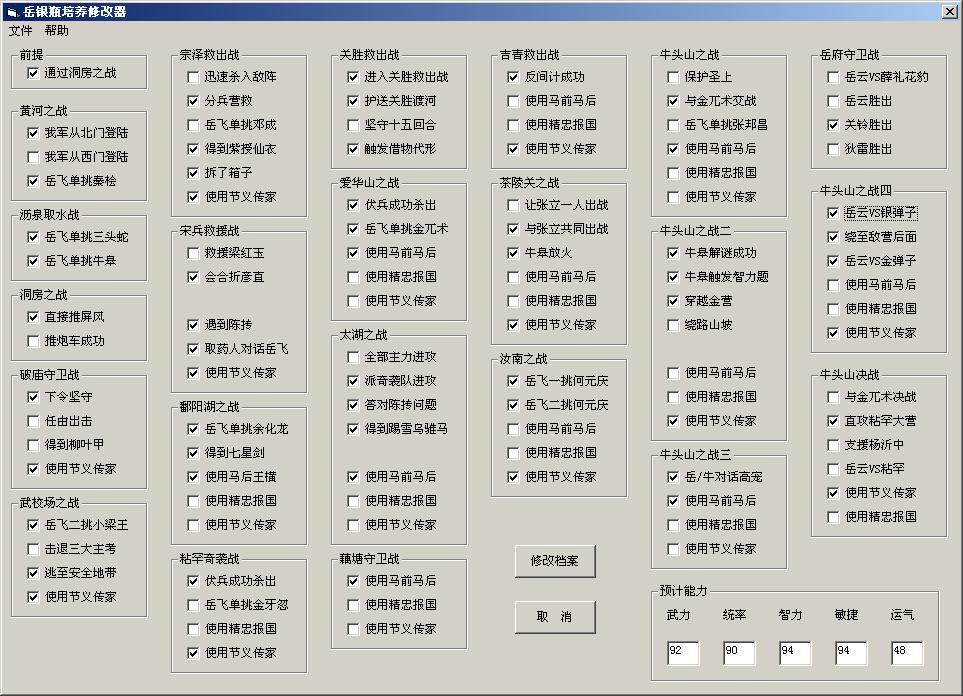Viewport: 963px width, 696px height.
Task: Toggle 派奇袭队进攻 checkbox
Action: tap(353, 381)
